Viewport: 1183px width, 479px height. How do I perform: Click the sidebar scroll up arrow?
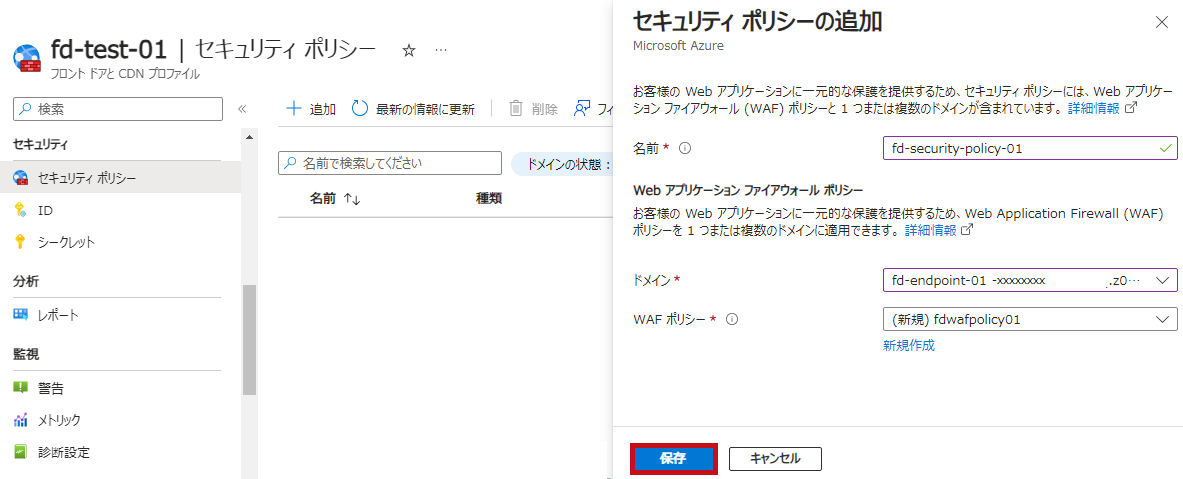pos(249,136)
